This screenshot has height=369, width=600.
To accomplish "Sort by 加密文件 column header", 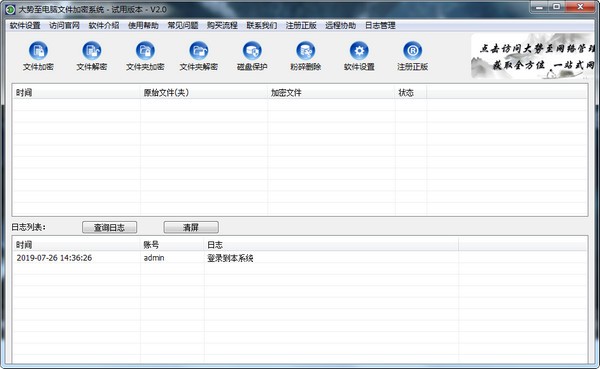I will click(x=332, y=93).
